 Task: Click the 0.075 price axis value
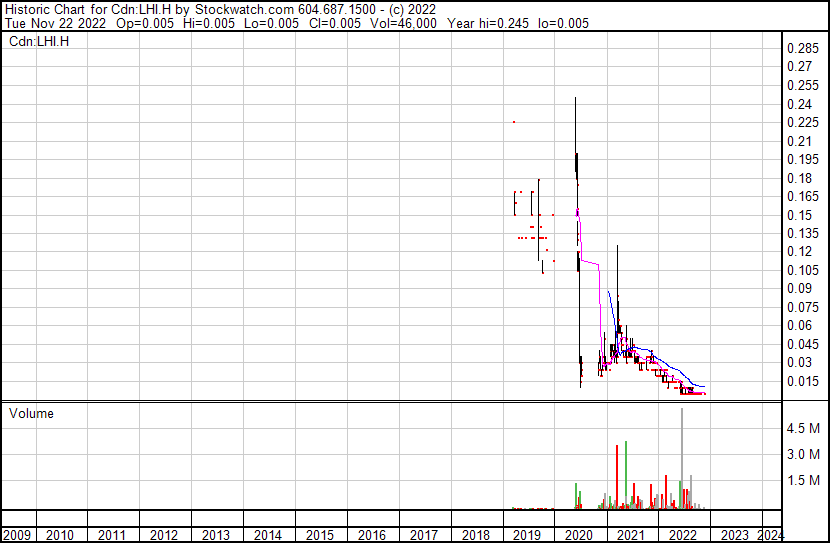(x=802, y=307)
